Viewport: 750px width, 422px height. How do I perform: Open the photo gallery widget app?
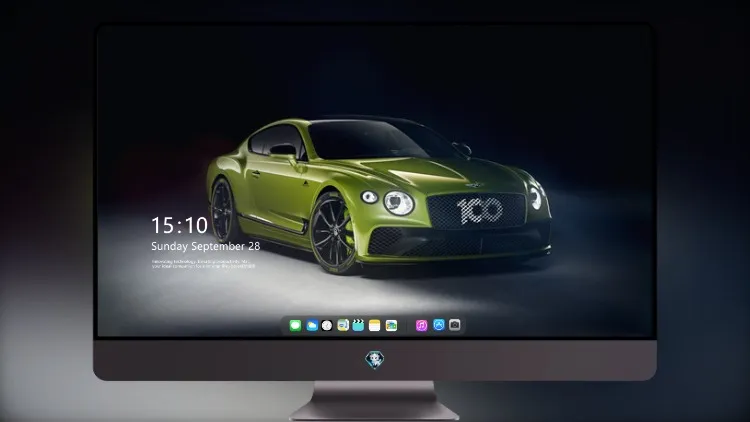point(391,325)
